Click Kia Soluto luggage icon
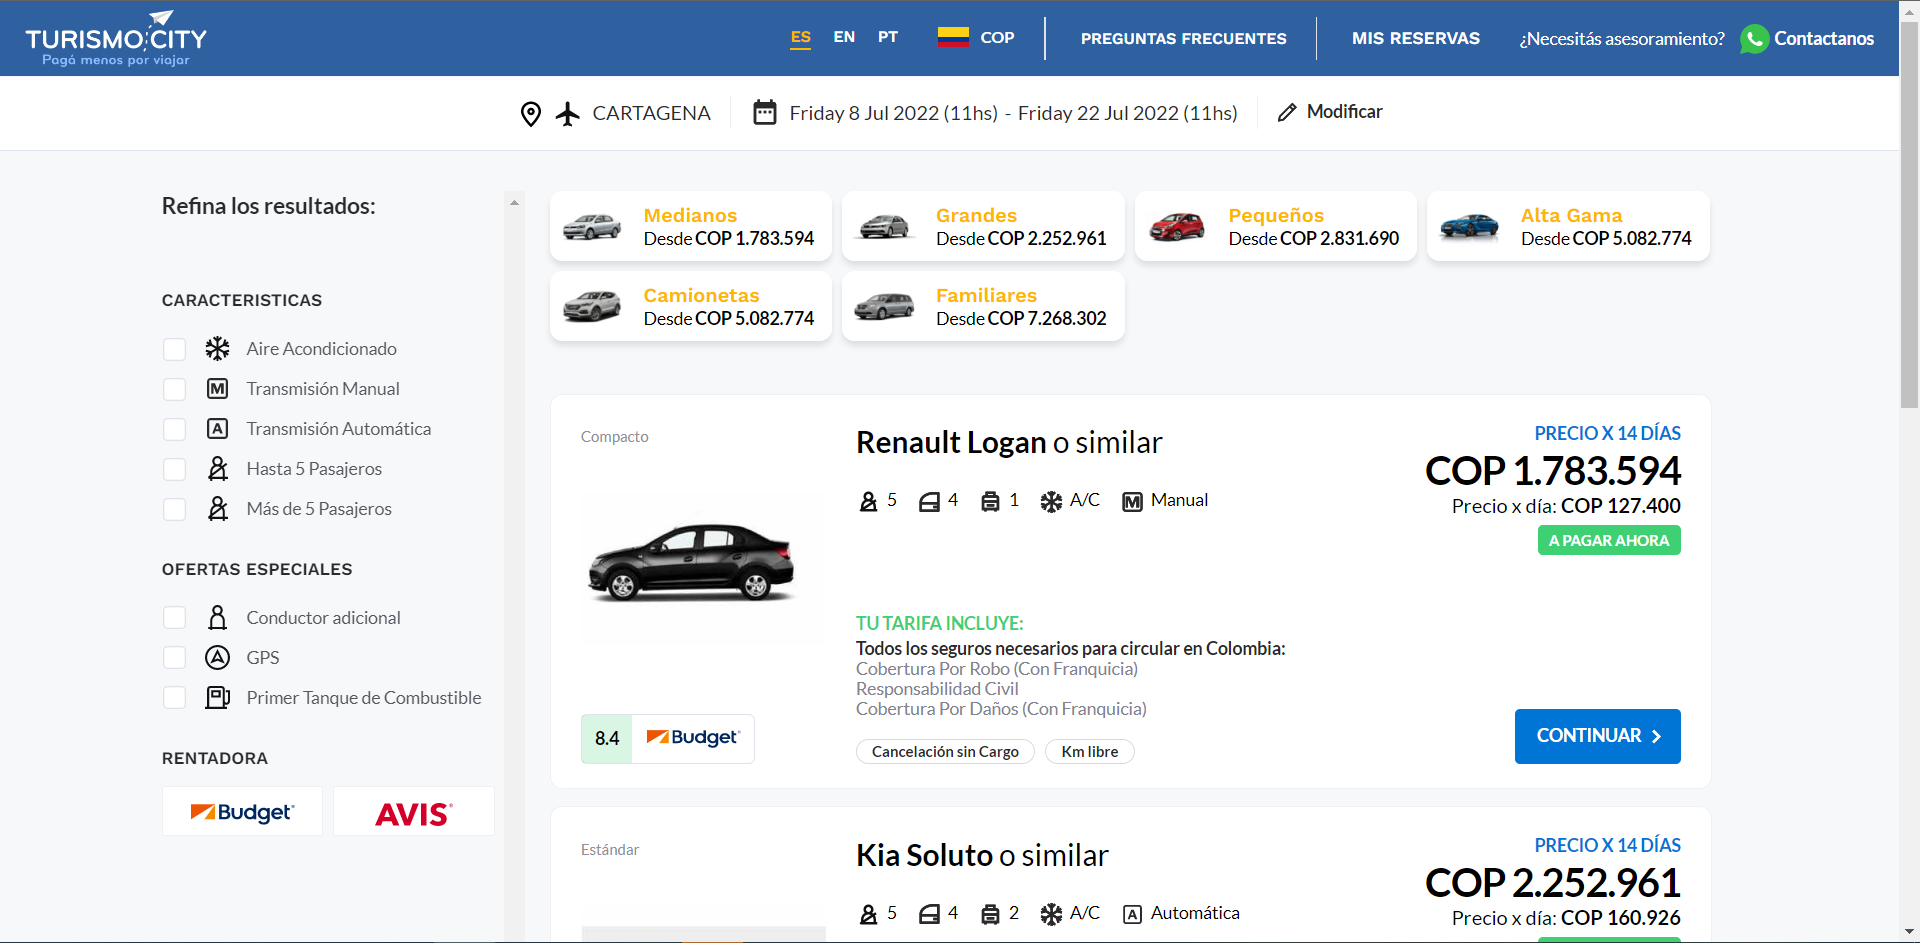 point(990,914)
